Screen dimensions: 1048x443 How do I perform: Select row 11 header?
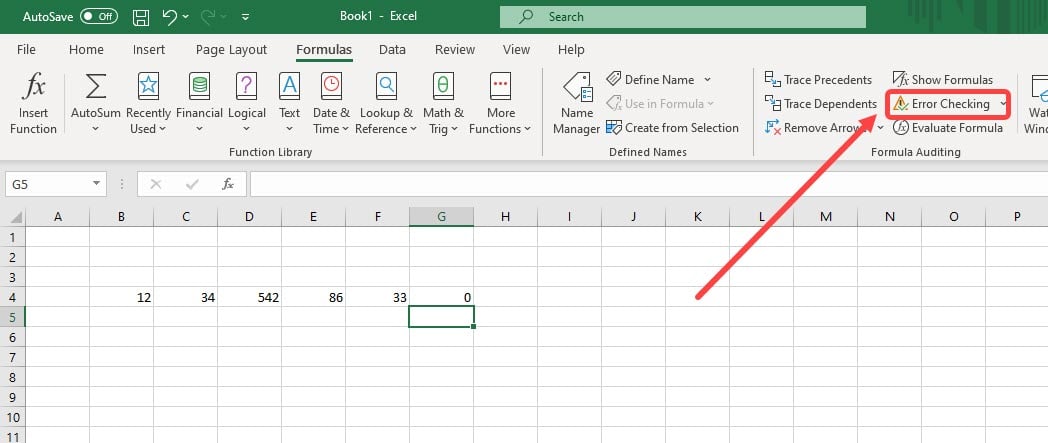[13, 436]
